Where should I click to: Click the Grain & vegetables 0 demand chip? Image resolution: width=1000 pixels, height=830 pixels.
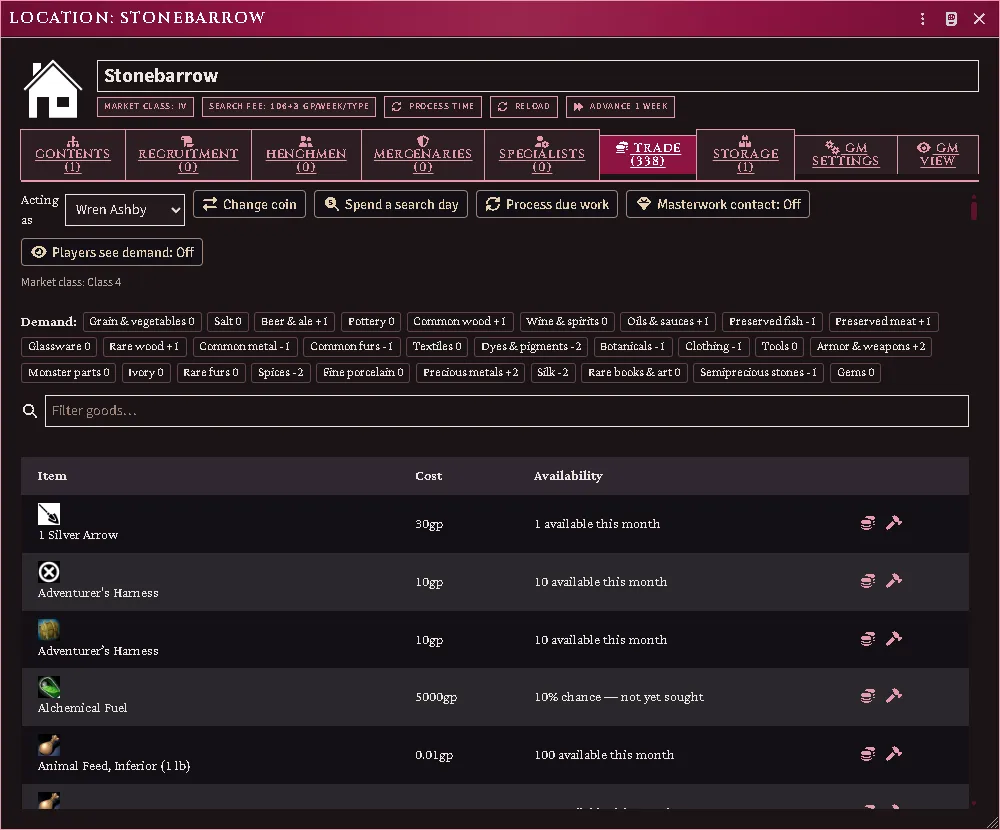tap(142, 322)
